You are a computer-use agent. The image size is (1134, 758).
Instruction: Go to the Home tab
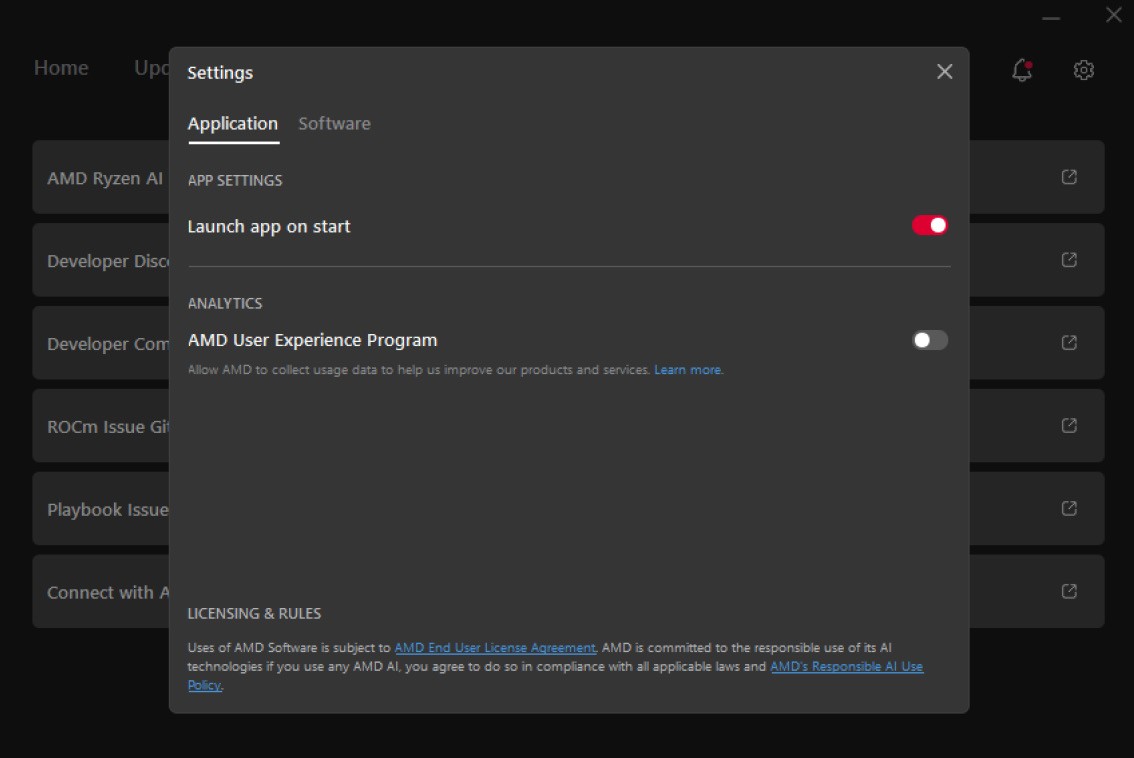click(x=61, y=68)
